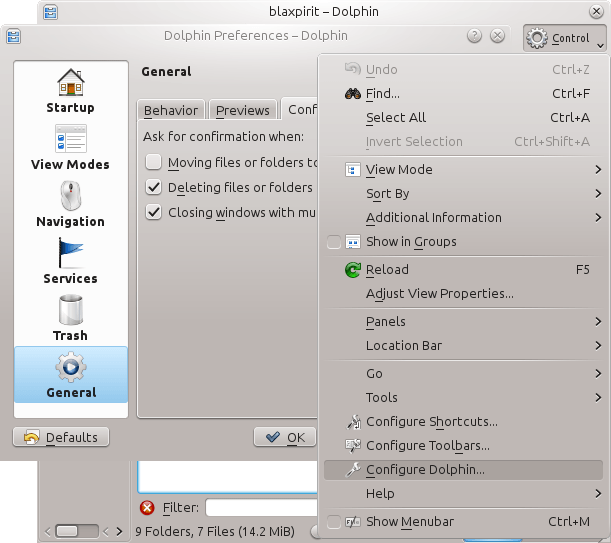The image size is (611, 543).
Task: Click the General page heading
Action: [166, 72]
